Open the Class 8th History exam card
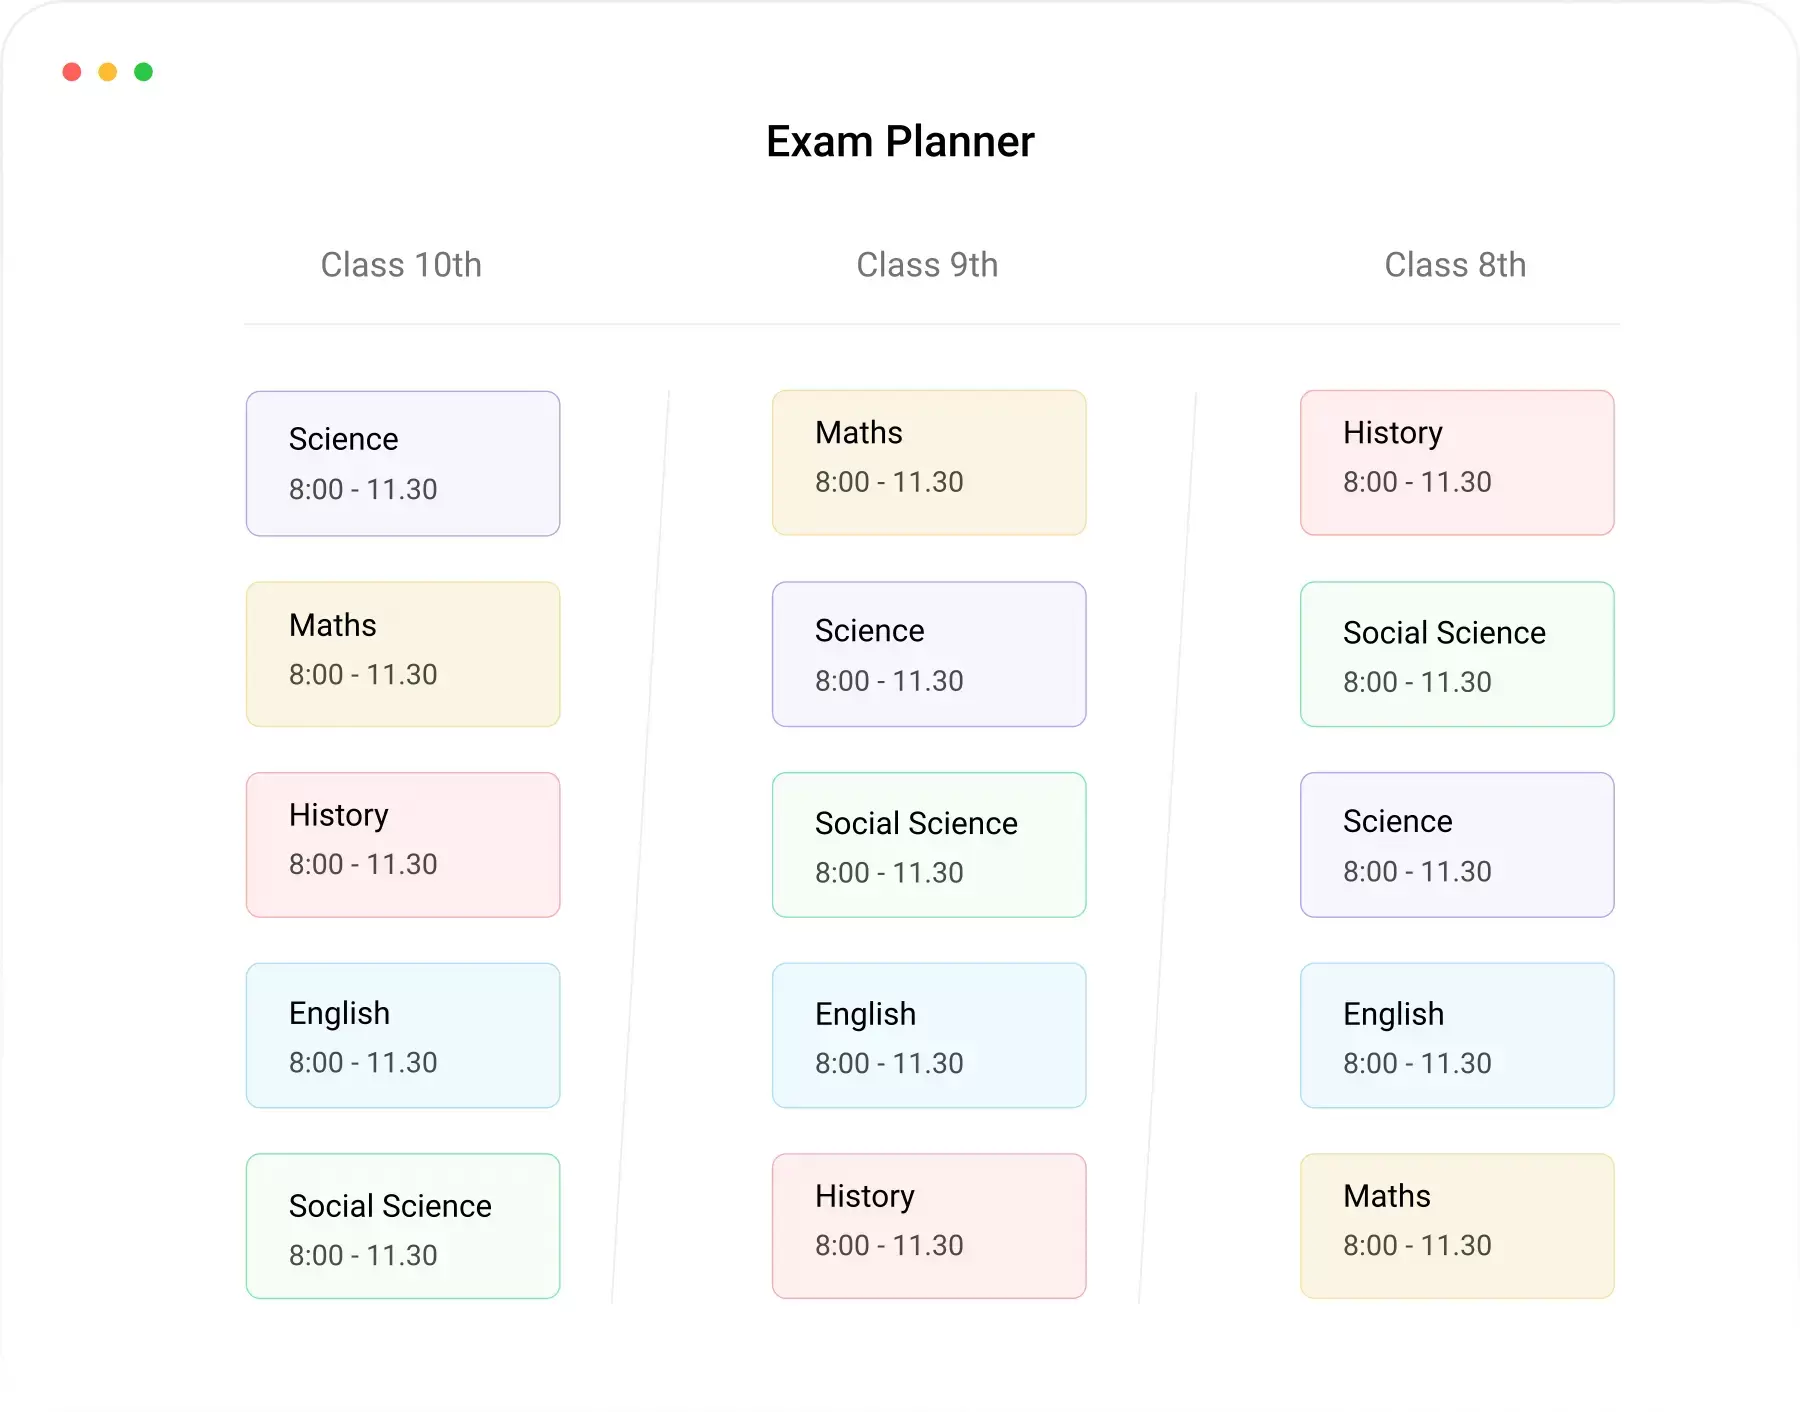Viewport: 1800px width, 1412px height. point(1457,463)
